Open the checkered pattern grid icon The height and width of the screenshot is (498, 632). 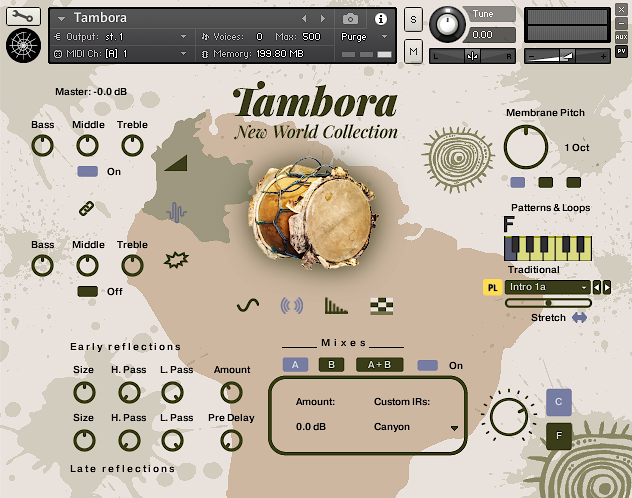(x=381, y=306)
